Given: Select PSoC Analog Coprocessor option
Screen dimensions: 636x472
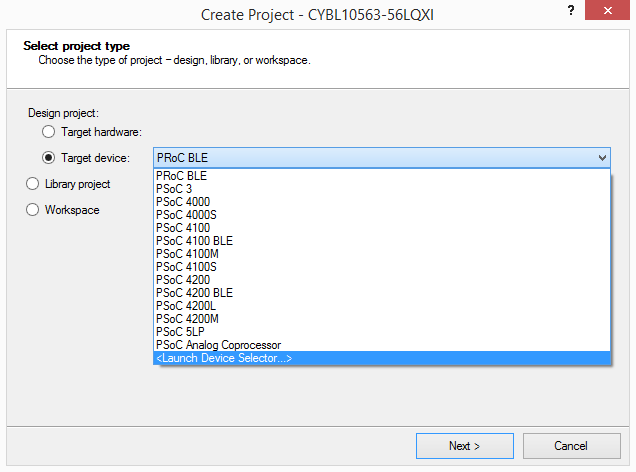Looking at the screenshot, I should pyautogui.click(x=219, y=345).
